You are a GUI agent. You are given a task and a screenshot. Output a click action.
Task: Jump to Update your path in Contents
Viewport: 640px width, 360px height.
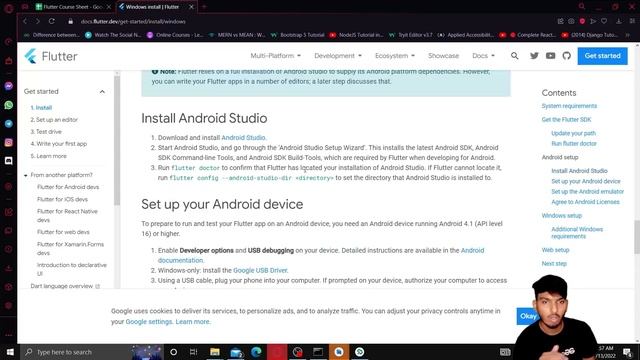click(x=573, y=133)
